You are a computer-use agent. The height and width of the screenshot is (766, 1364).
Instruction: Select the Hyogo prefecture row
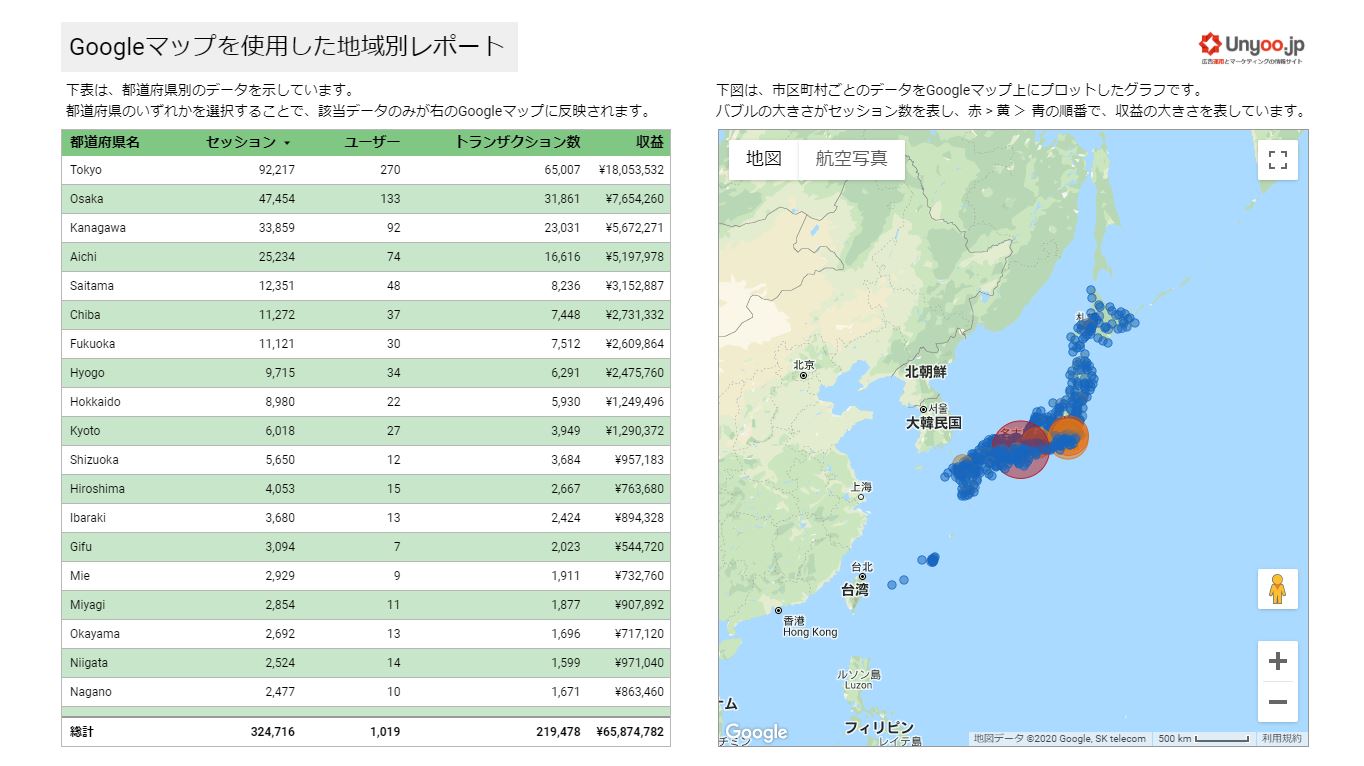366,373
